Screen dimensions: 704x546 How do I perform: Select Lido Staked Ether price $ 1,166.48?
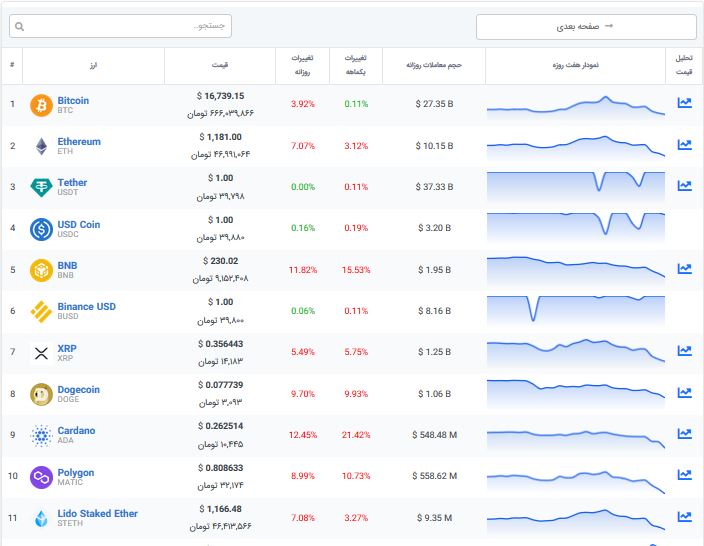pyautogui.click(x=220, y=509)
